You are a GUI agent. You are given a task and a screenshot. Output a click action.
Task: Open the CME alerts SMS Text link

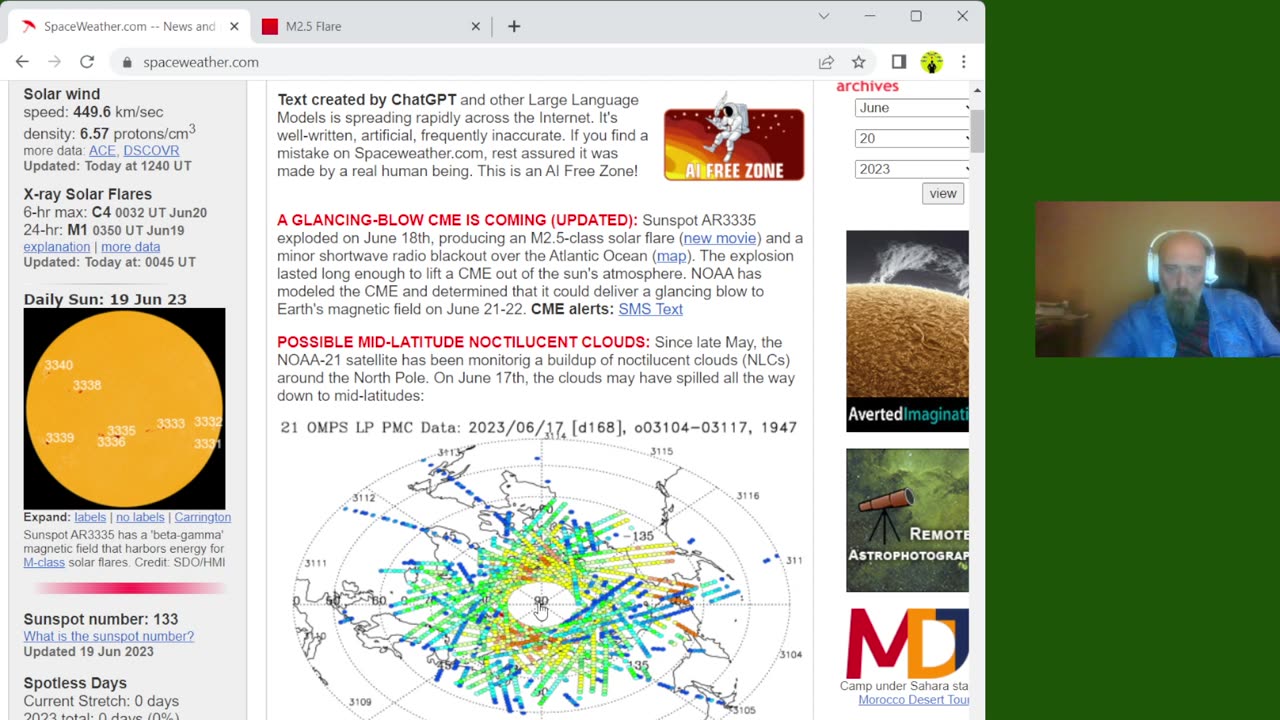(650, 309)
